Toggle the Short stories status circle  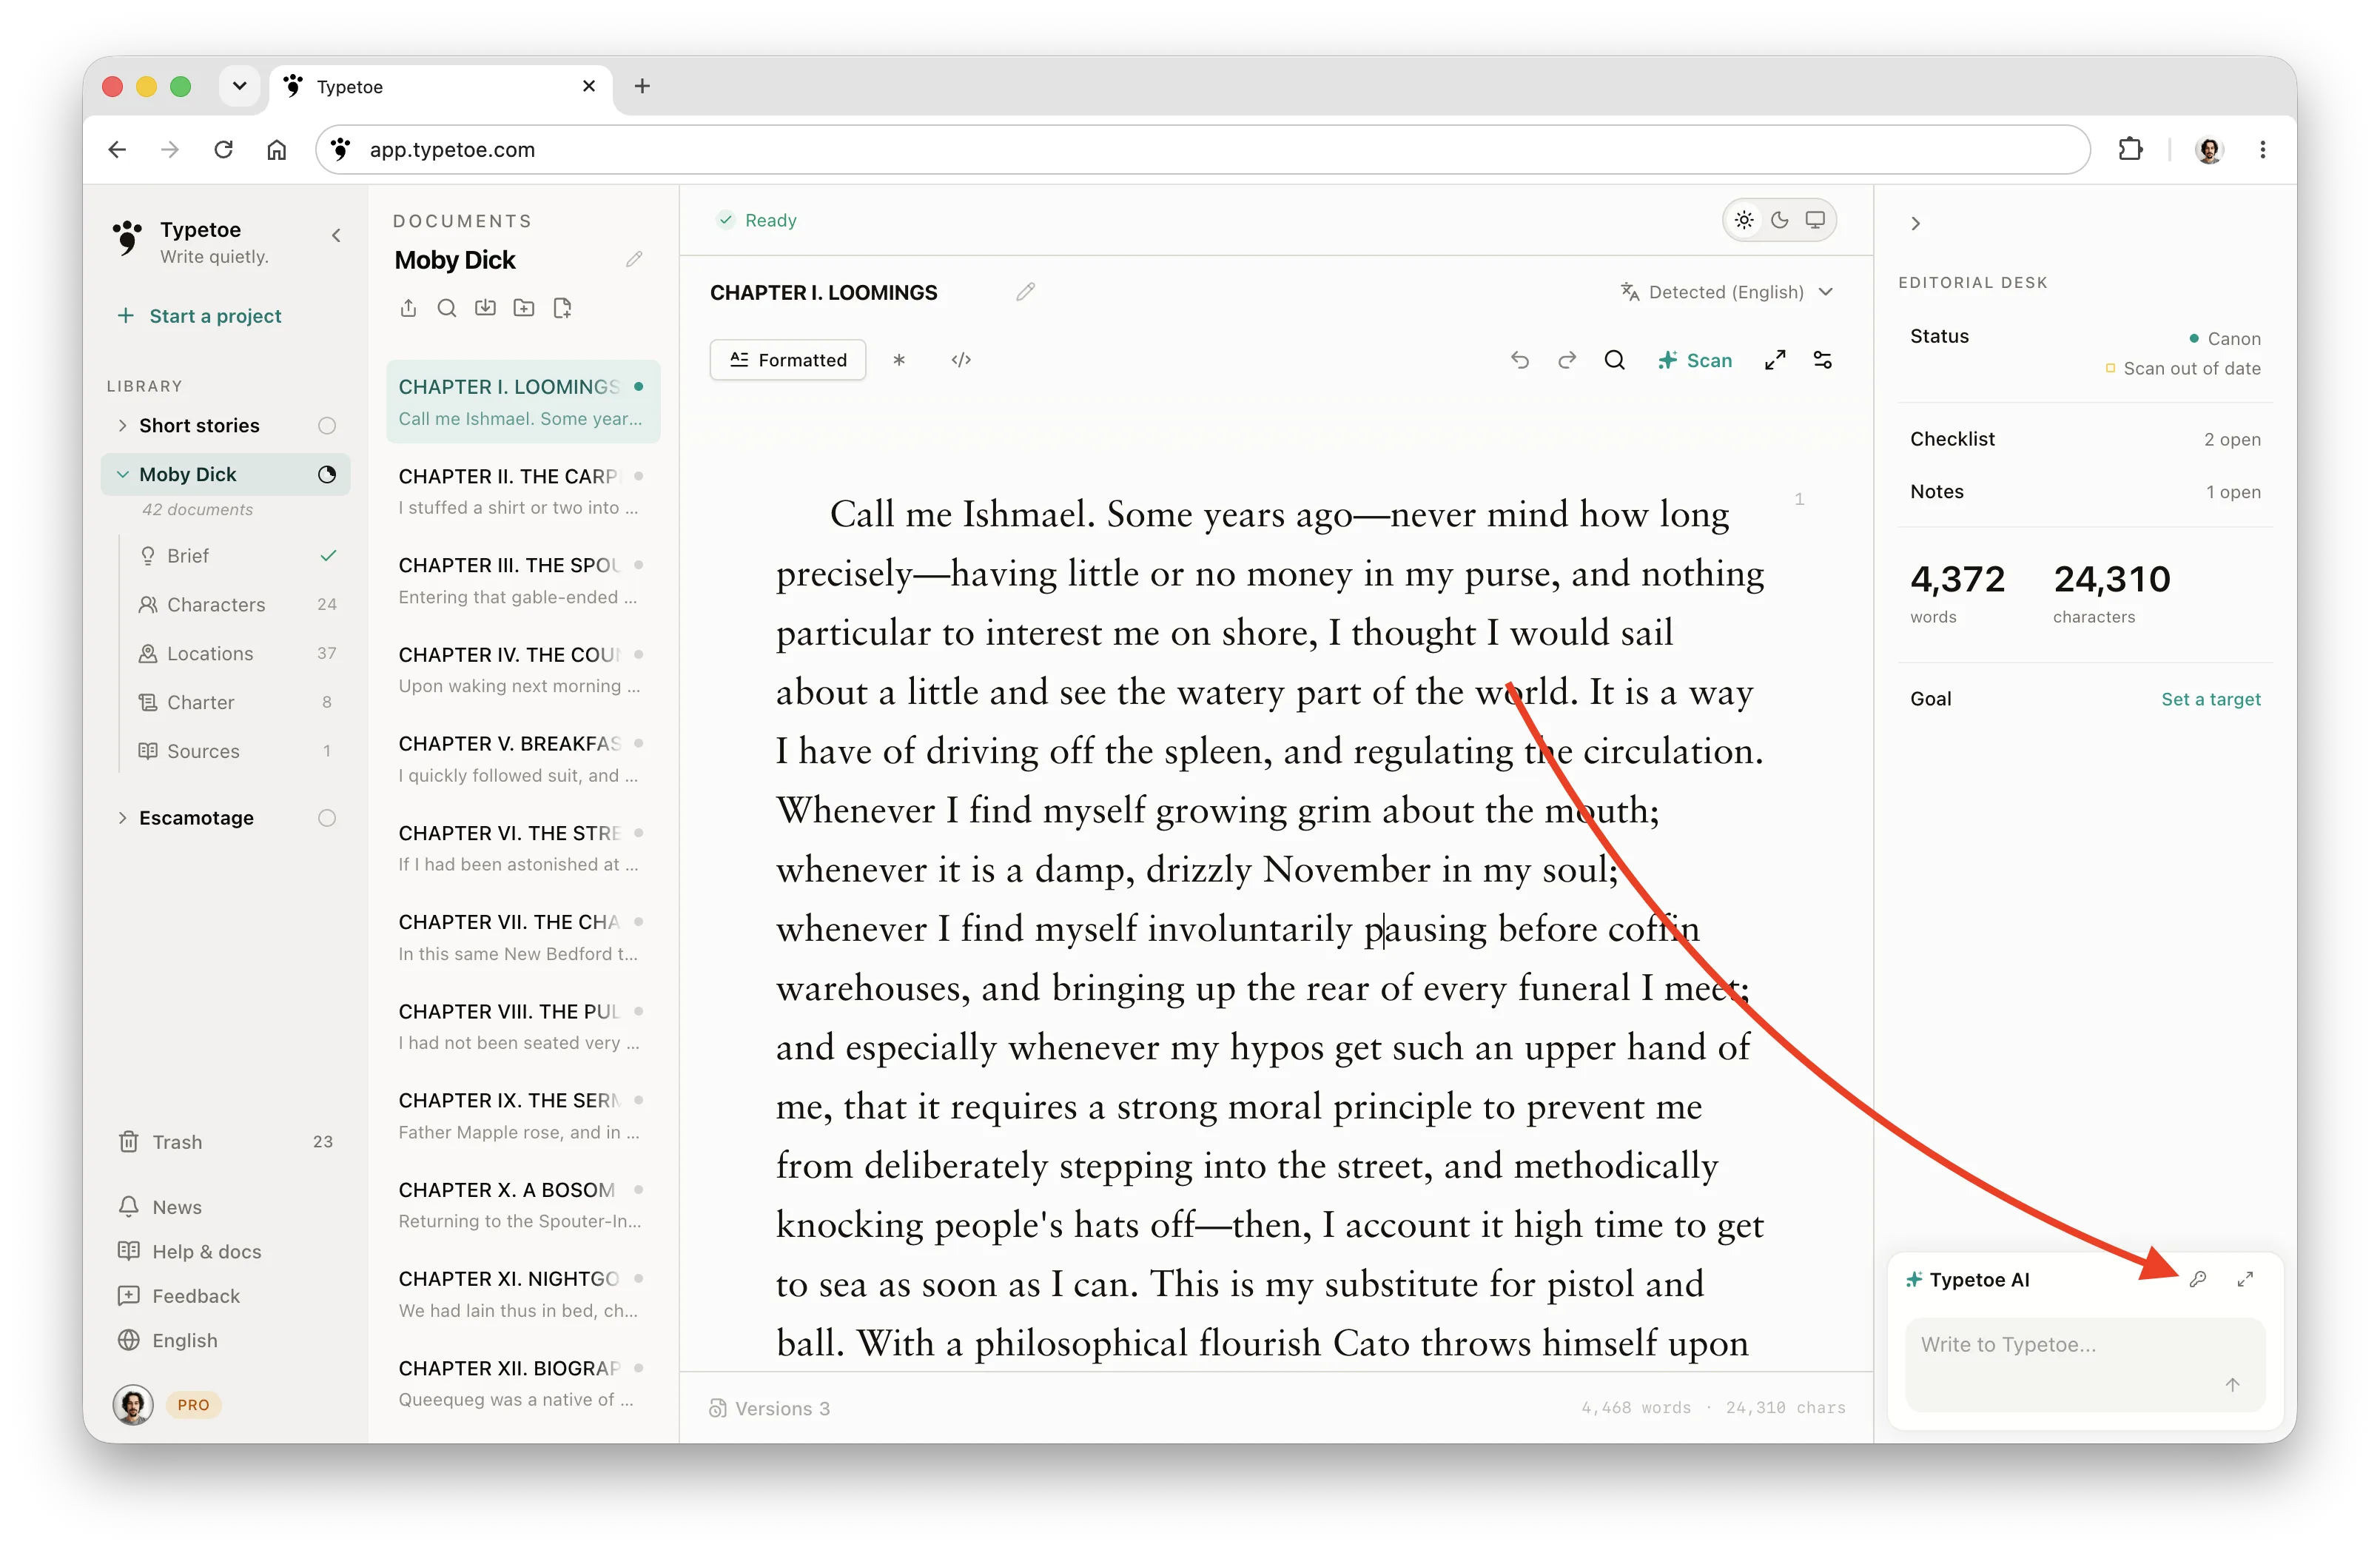click(x=327, y=425)
